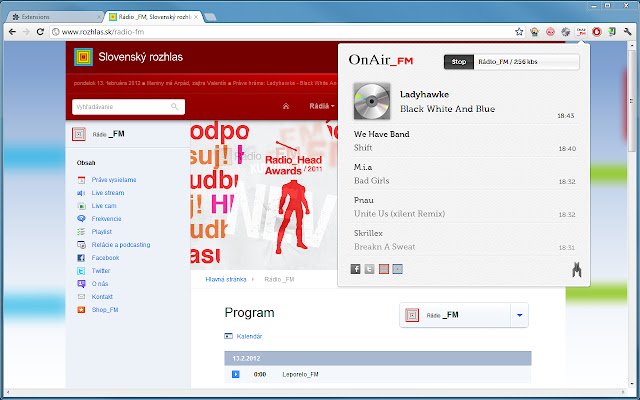Expand the Rádiá navigation menu
The width and height of the screenshot is (640, 400).
(322, 106)
